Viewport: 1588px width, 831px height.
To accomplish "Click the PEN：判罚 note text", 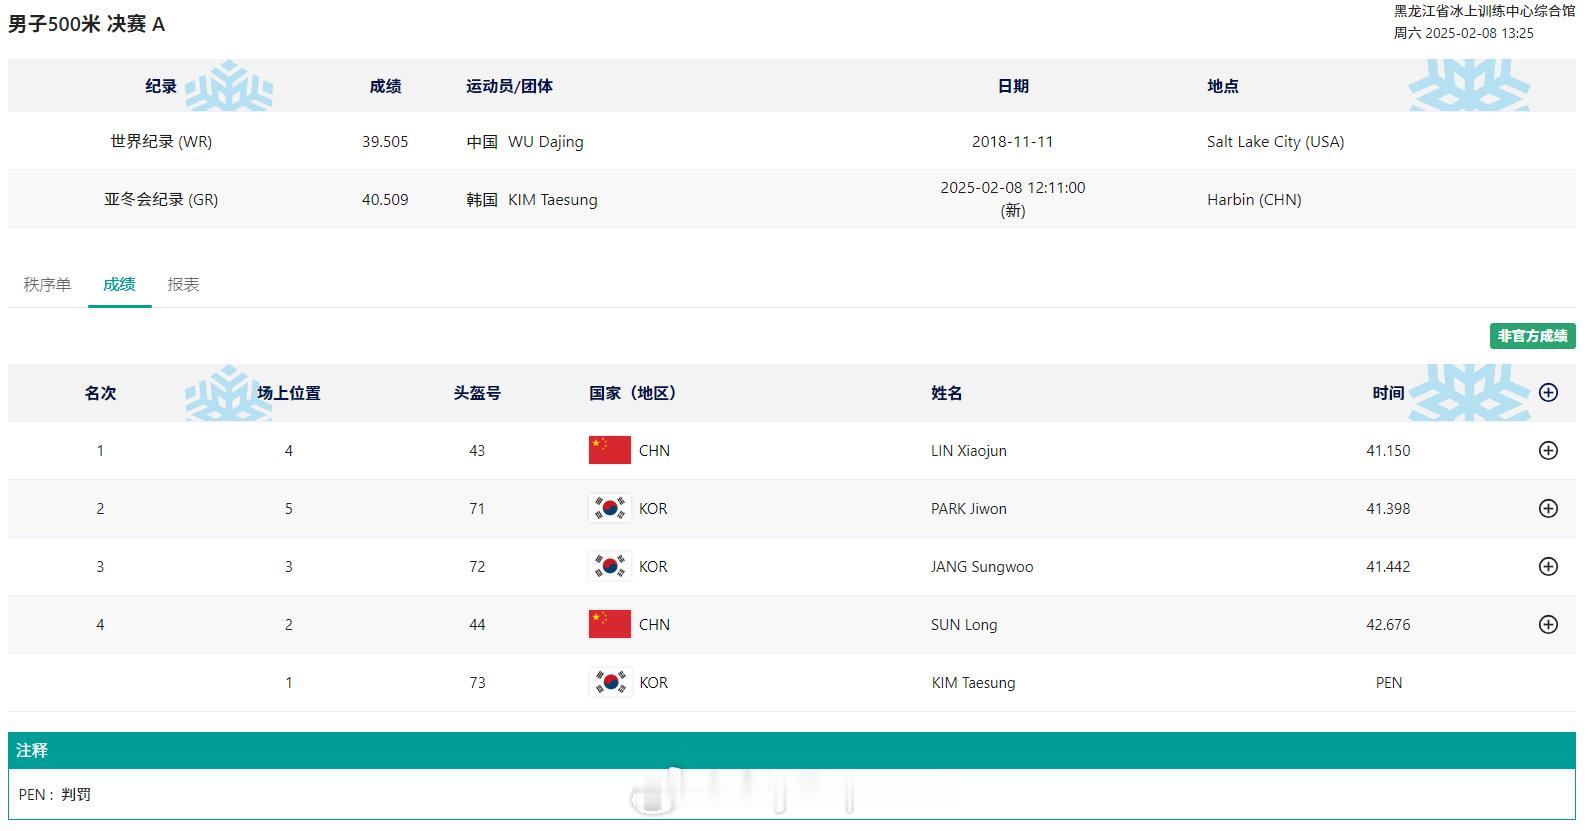I will coord(55,795).
